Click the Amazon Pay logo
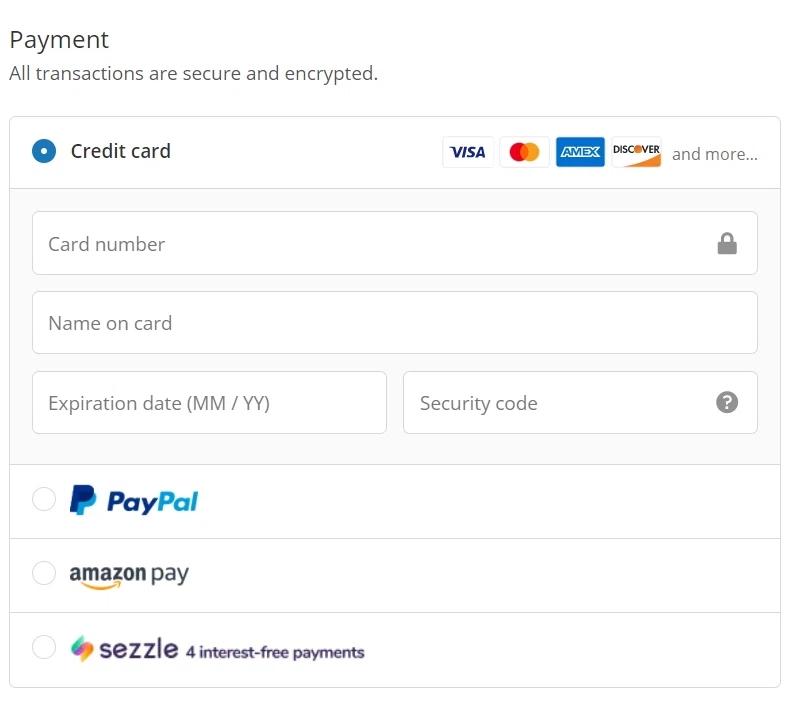Viewport: 797px width, 720px height. click(x=129, y=575)
